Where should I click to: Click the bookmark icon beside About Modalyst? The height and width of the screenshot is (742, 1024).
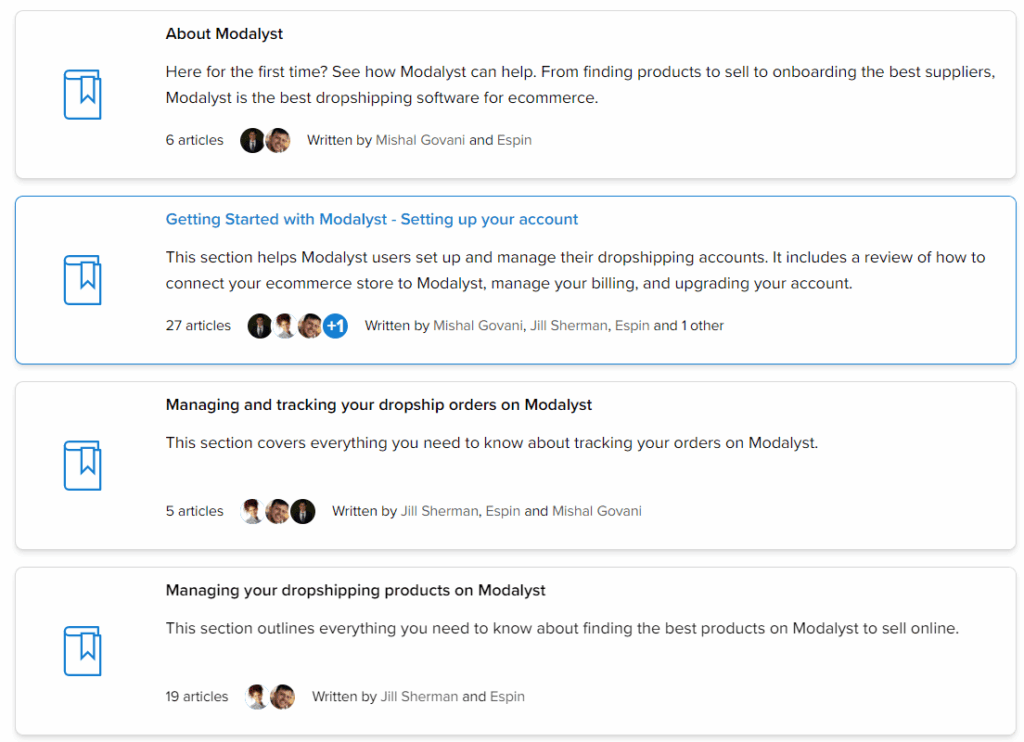(x=82, y=95)
